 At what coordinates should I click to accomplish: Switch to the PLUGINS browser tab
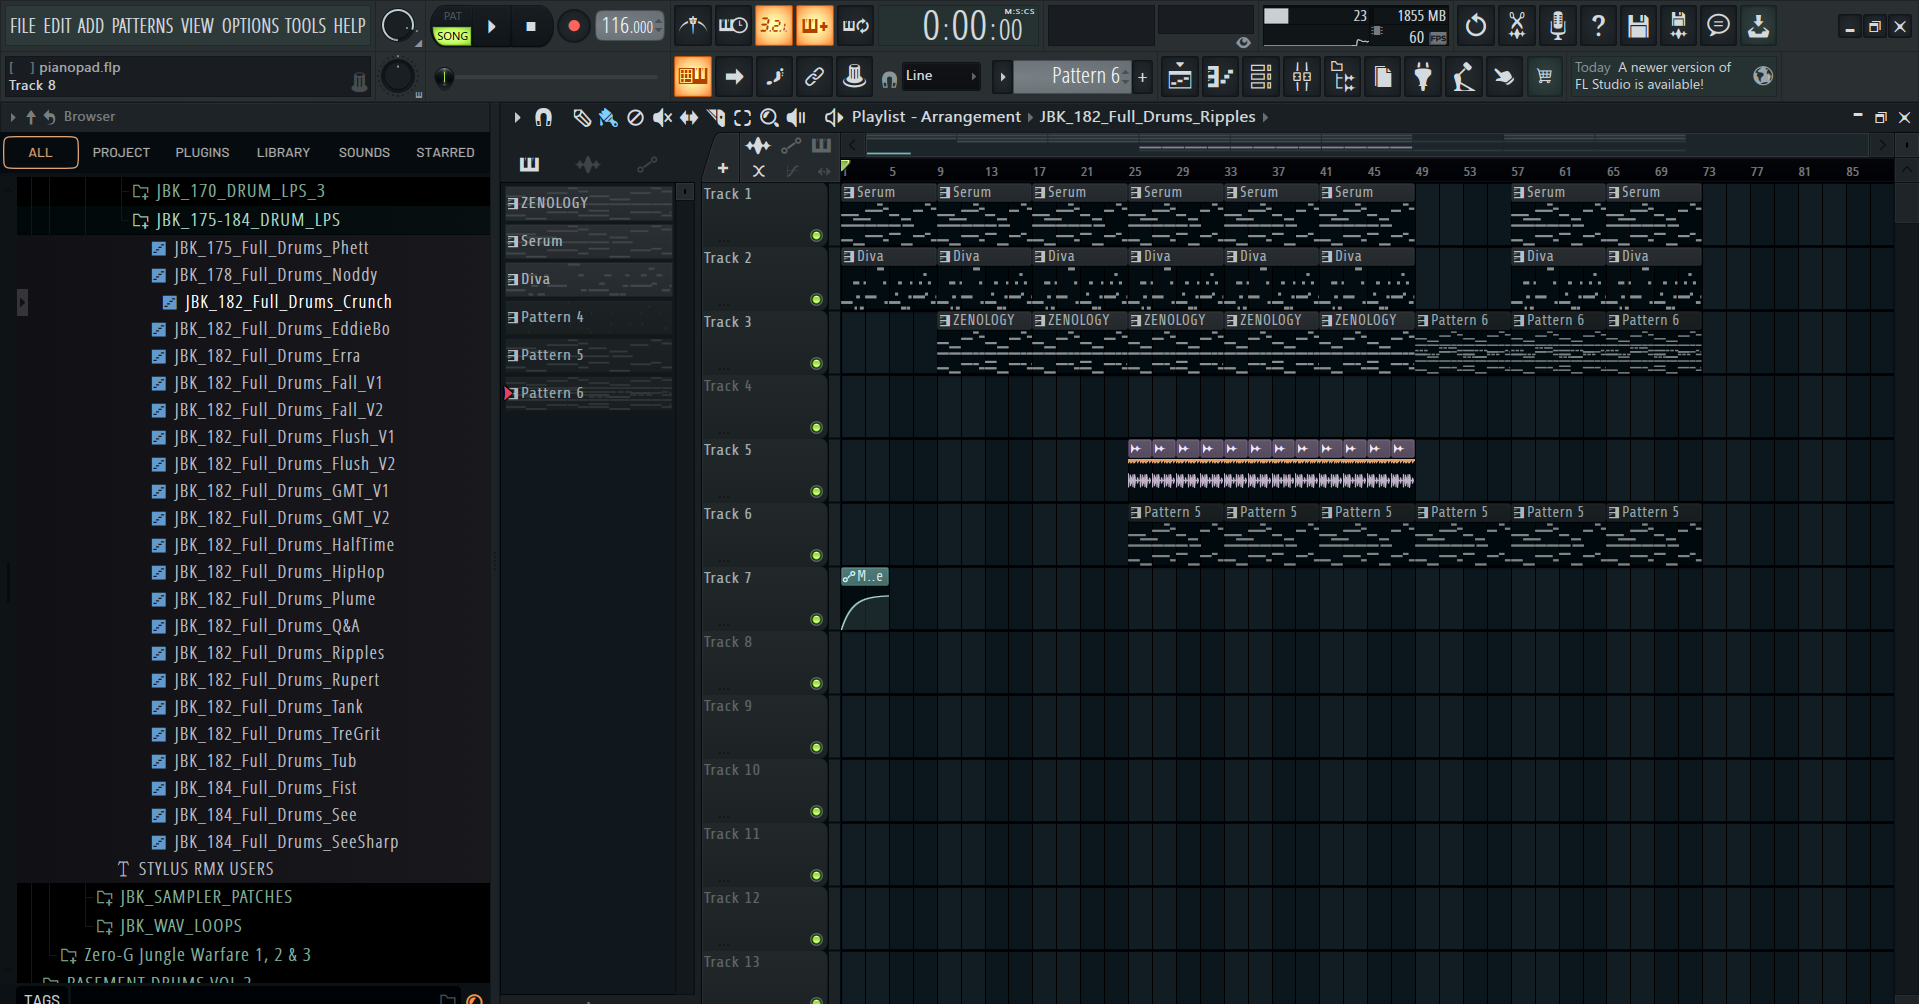click(202, 153)
